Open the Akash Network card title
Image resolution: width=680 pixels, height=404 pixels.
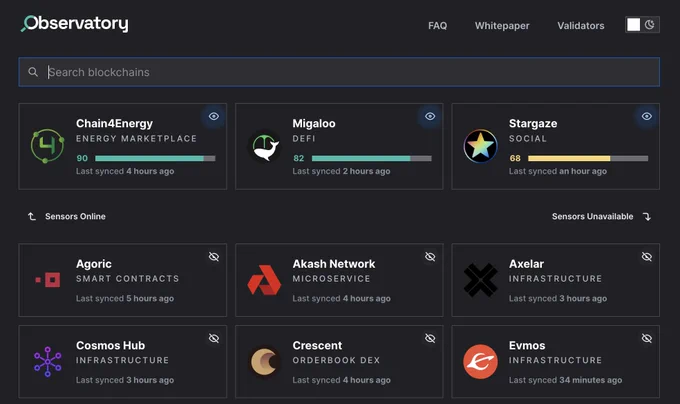coord(333,264)
